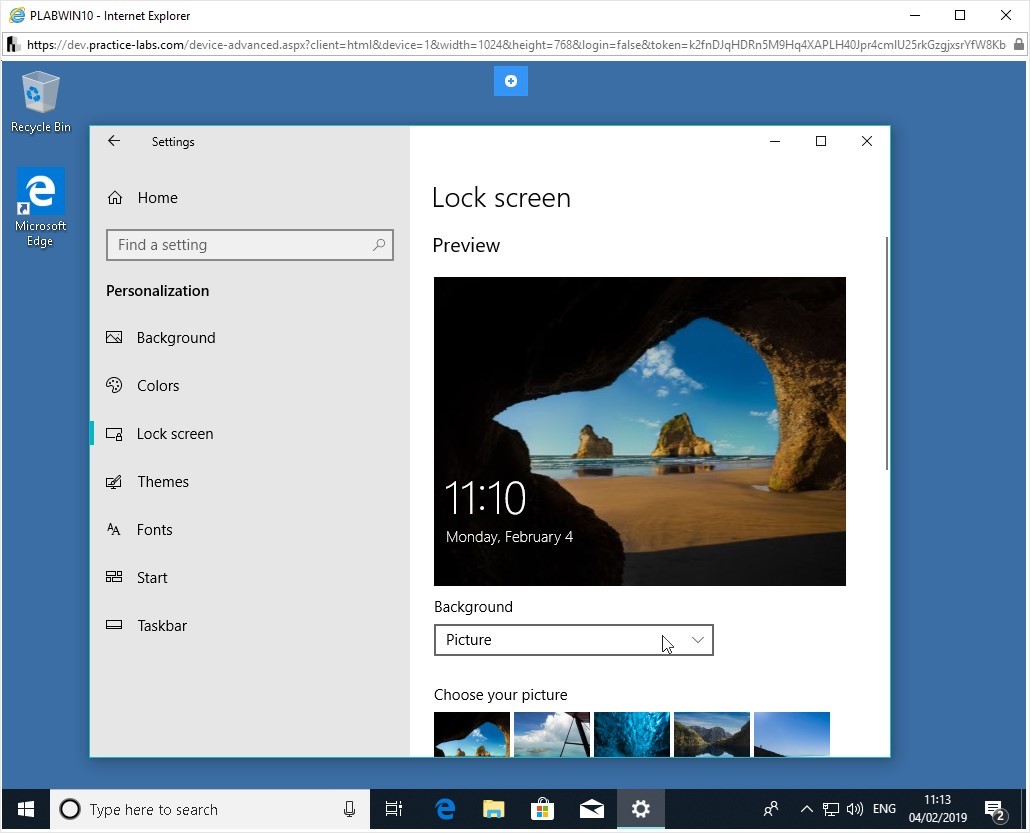Open the Action Center notifications icon
Screen dimensions: 1030x833
click(x=996, y=811)
